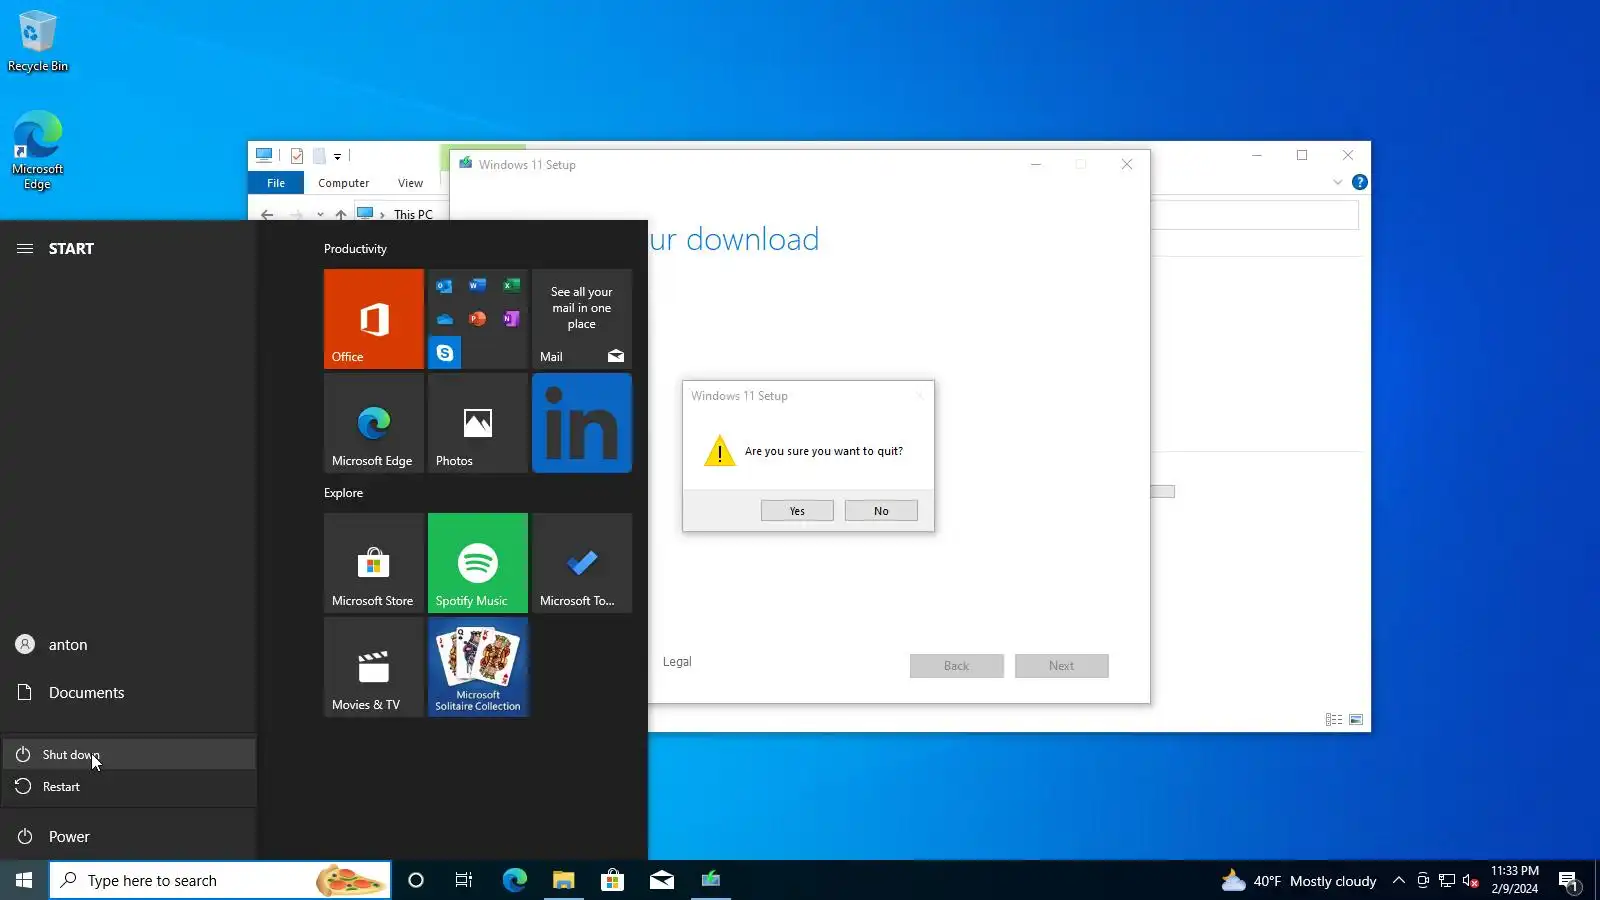Click No in the quit confirmation dialog
Viewport: 1600px width, 900px height.
pyautogui.click(x=881, y=511)
